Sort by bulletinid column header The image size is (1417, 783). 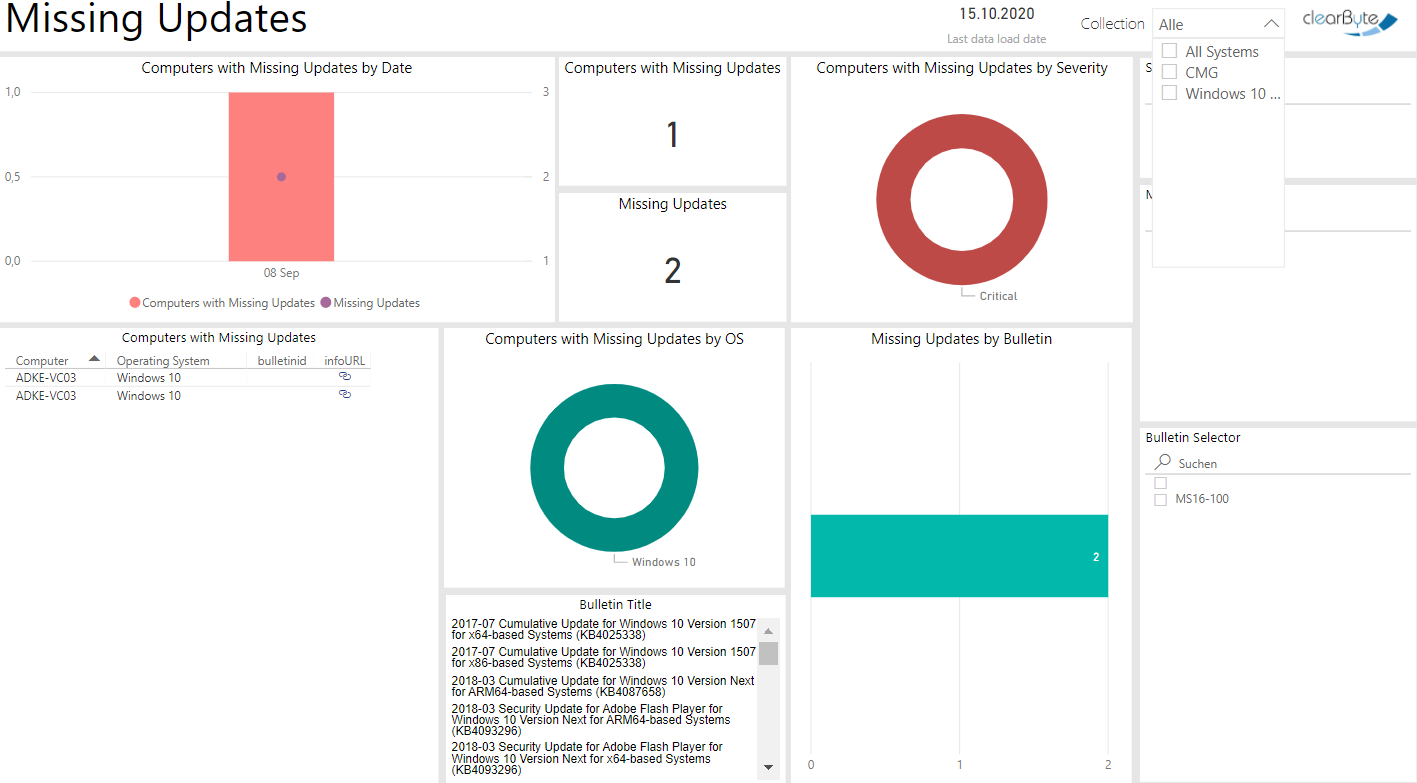click(282, 361)
